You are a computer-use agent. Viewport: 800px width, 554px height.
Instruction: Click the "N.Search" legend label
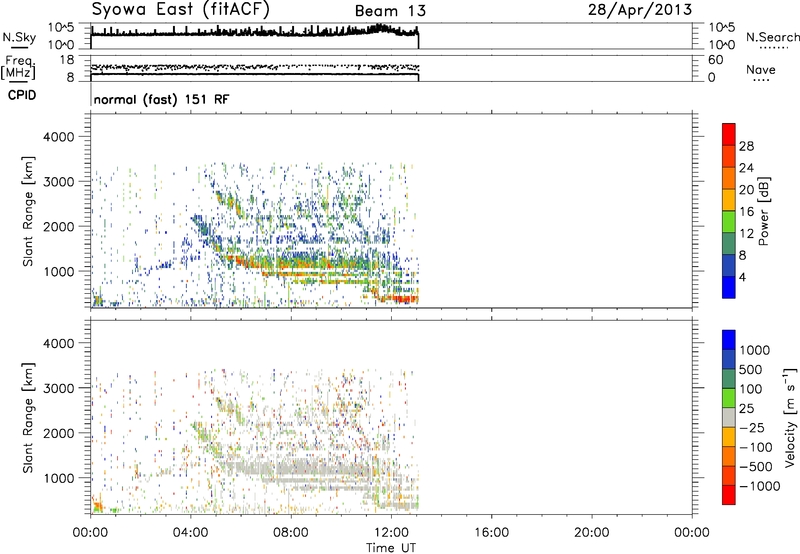773,37
